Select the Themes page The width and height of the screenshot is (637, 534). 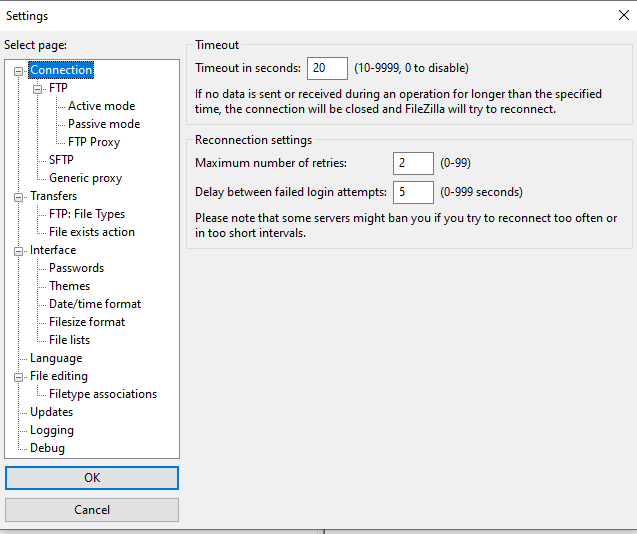tap(69, 286)
